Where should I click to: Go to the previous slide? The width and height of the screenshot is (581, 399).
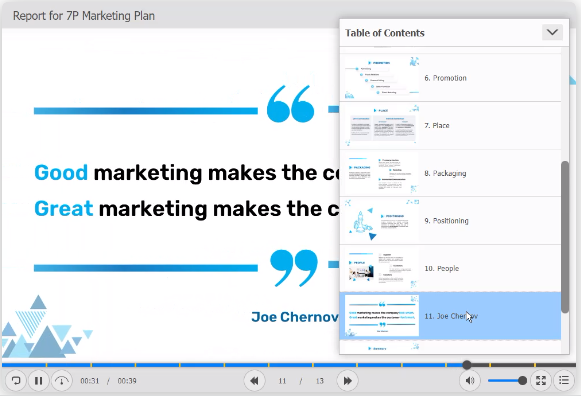click(x=255, y=380)
